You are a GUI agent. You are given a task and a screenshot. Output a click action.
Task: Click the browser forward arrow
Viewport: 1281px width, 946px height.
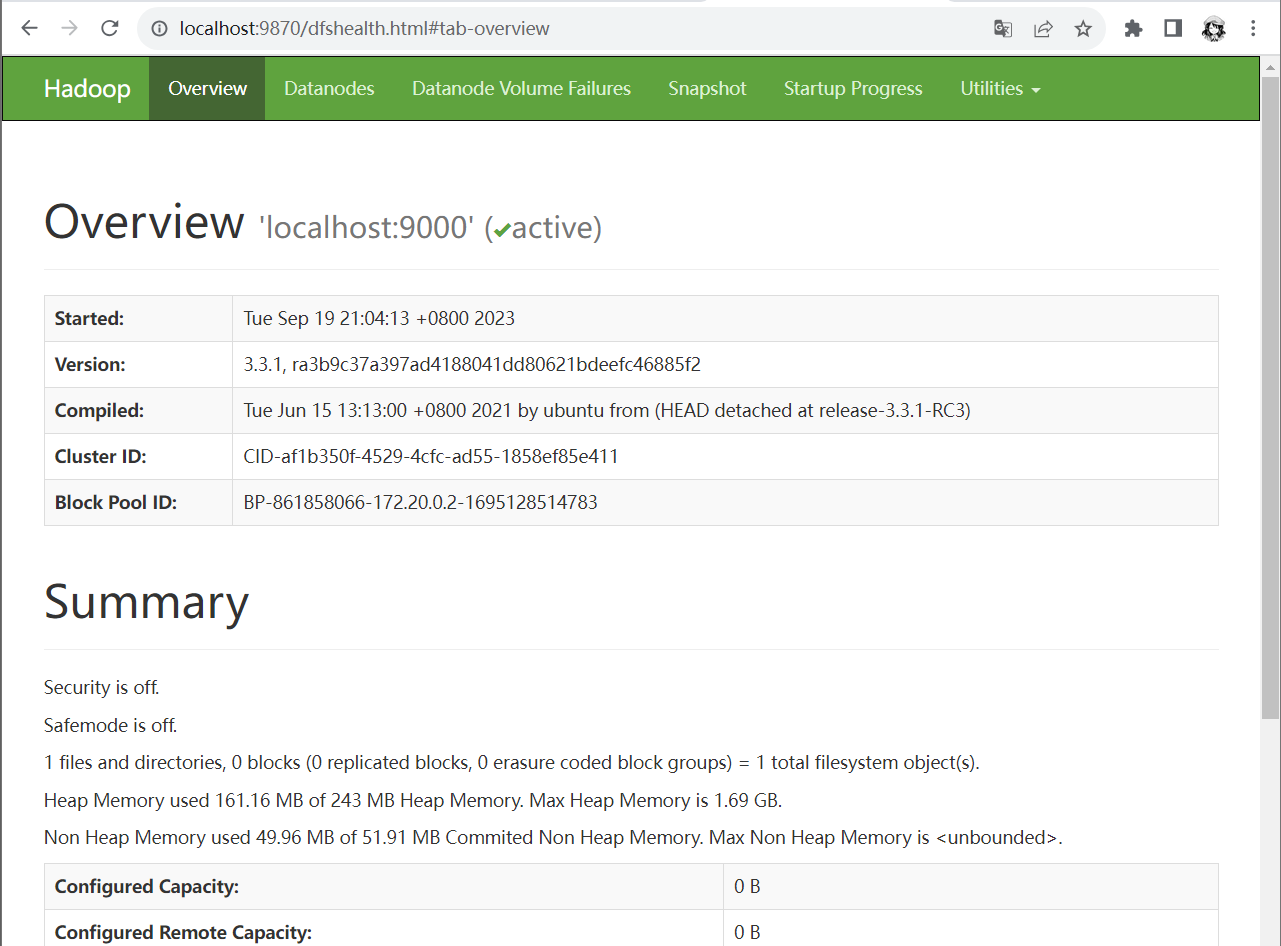(69, 28)
